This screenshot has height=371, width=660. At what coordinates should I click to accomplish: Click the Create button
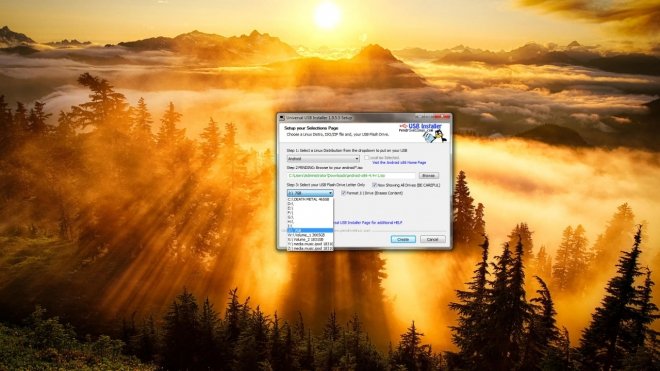pyautogui.click(x=403, y=239)
